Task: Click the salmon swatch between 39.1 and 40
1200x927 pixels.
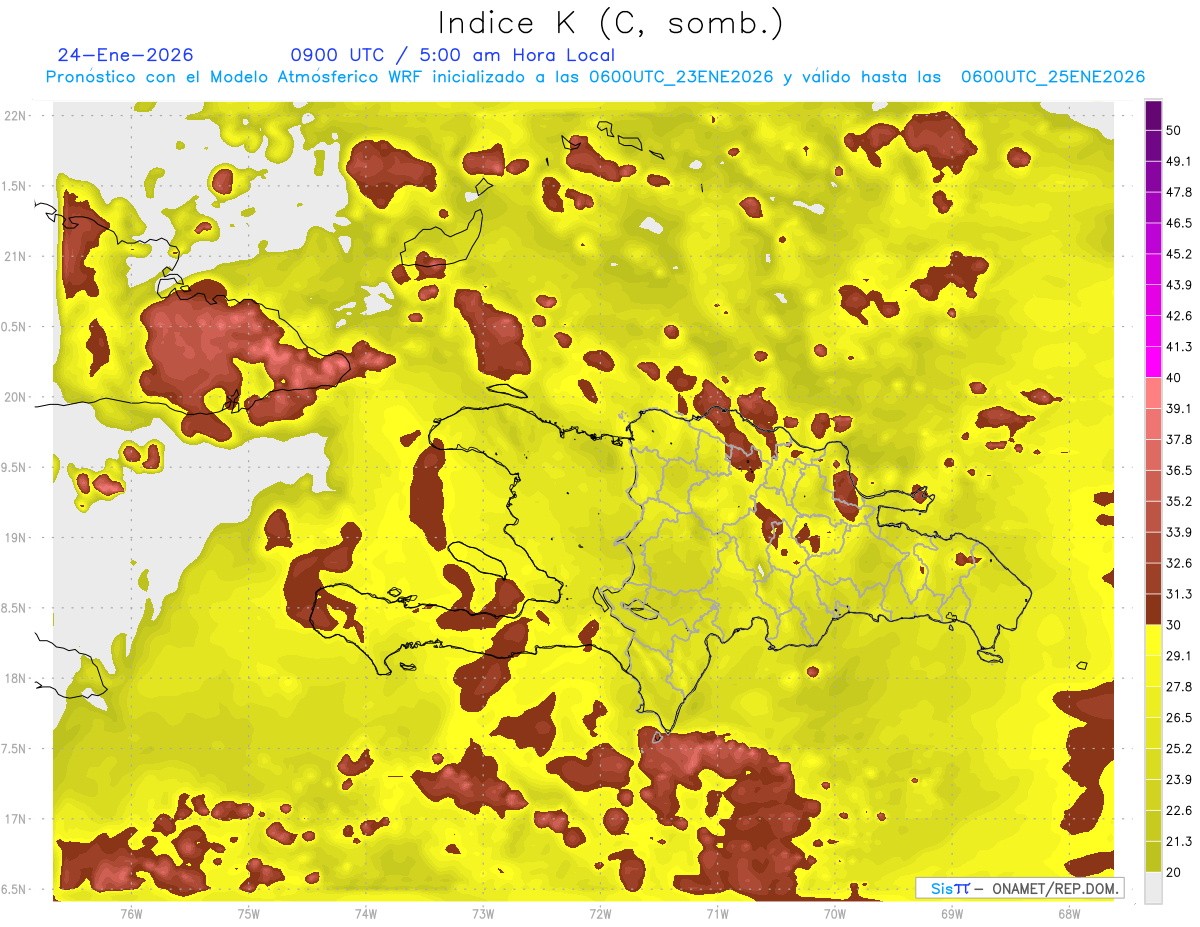Action: pos(1153,393)
